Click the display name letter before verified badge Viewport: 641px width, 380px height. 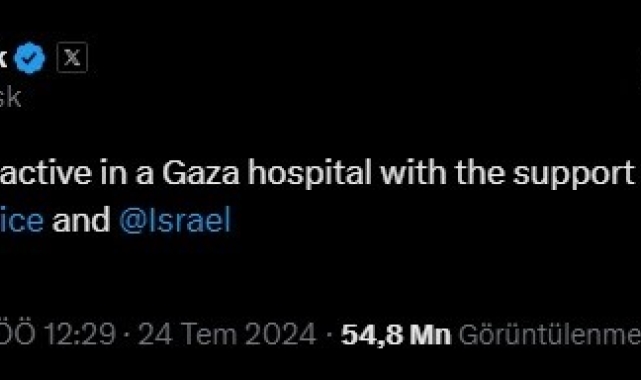[x=3, y=58]
